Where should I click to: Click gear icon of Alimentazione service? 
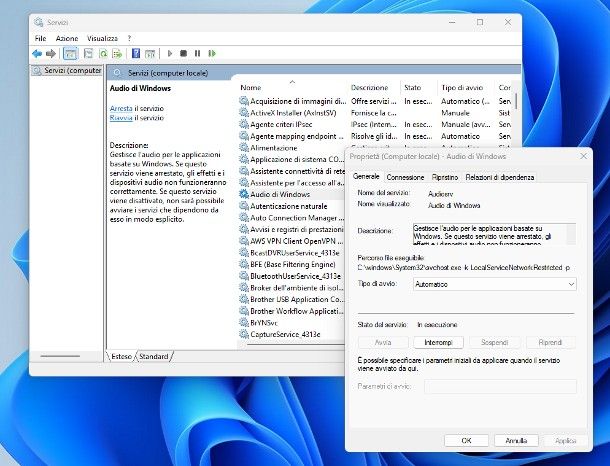click(x=244, y=148)
